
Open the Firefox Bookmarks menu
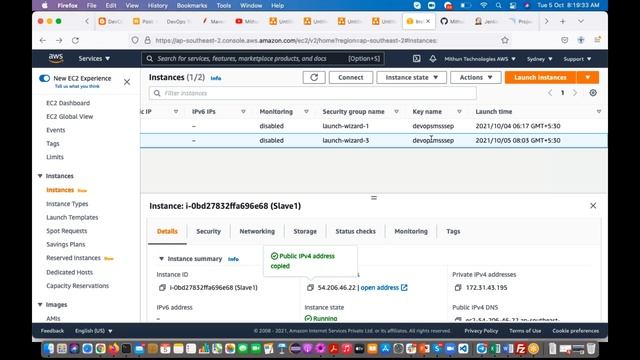click(x=192, y=5)
